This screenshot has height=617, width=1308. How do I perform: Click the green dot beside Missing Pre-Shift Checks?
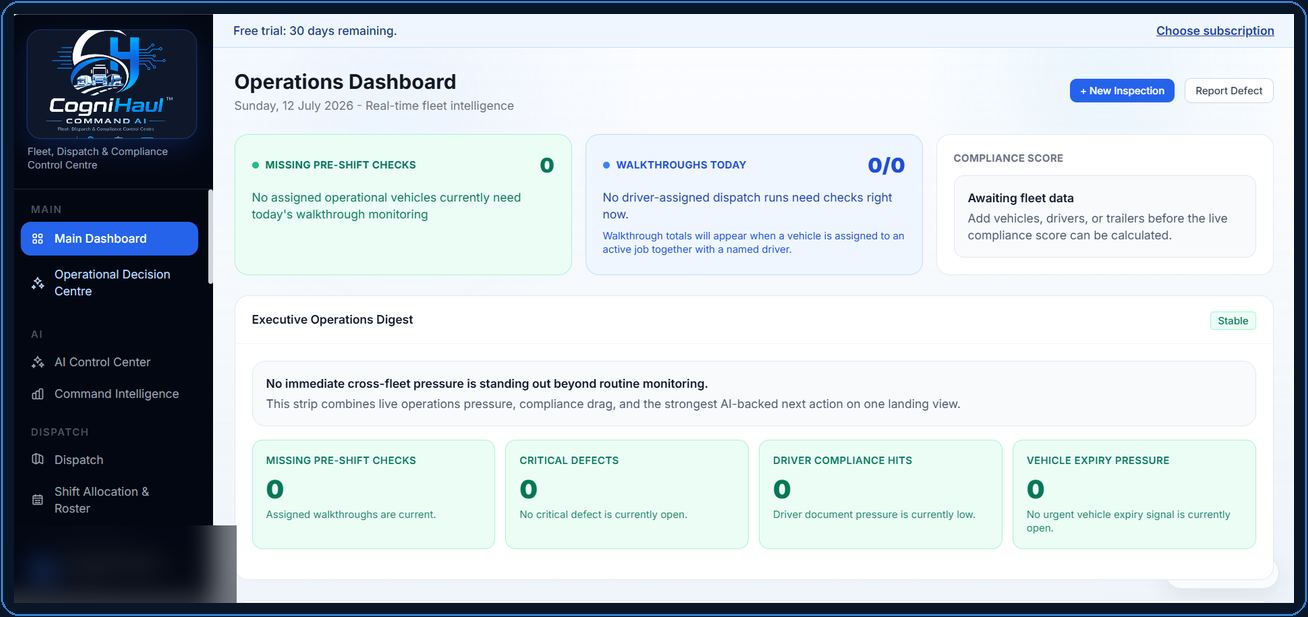click(255, 165)
